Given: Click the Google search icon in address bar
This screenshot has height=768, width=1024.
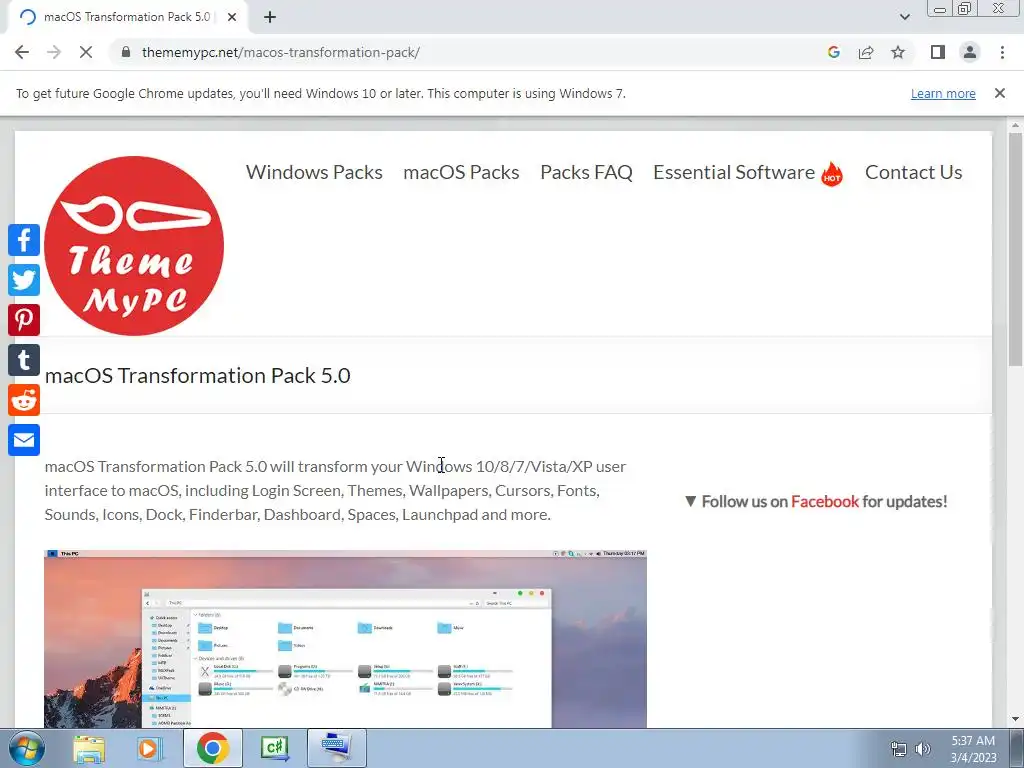Looking at the screenshot, I should [x=833, y=52].
